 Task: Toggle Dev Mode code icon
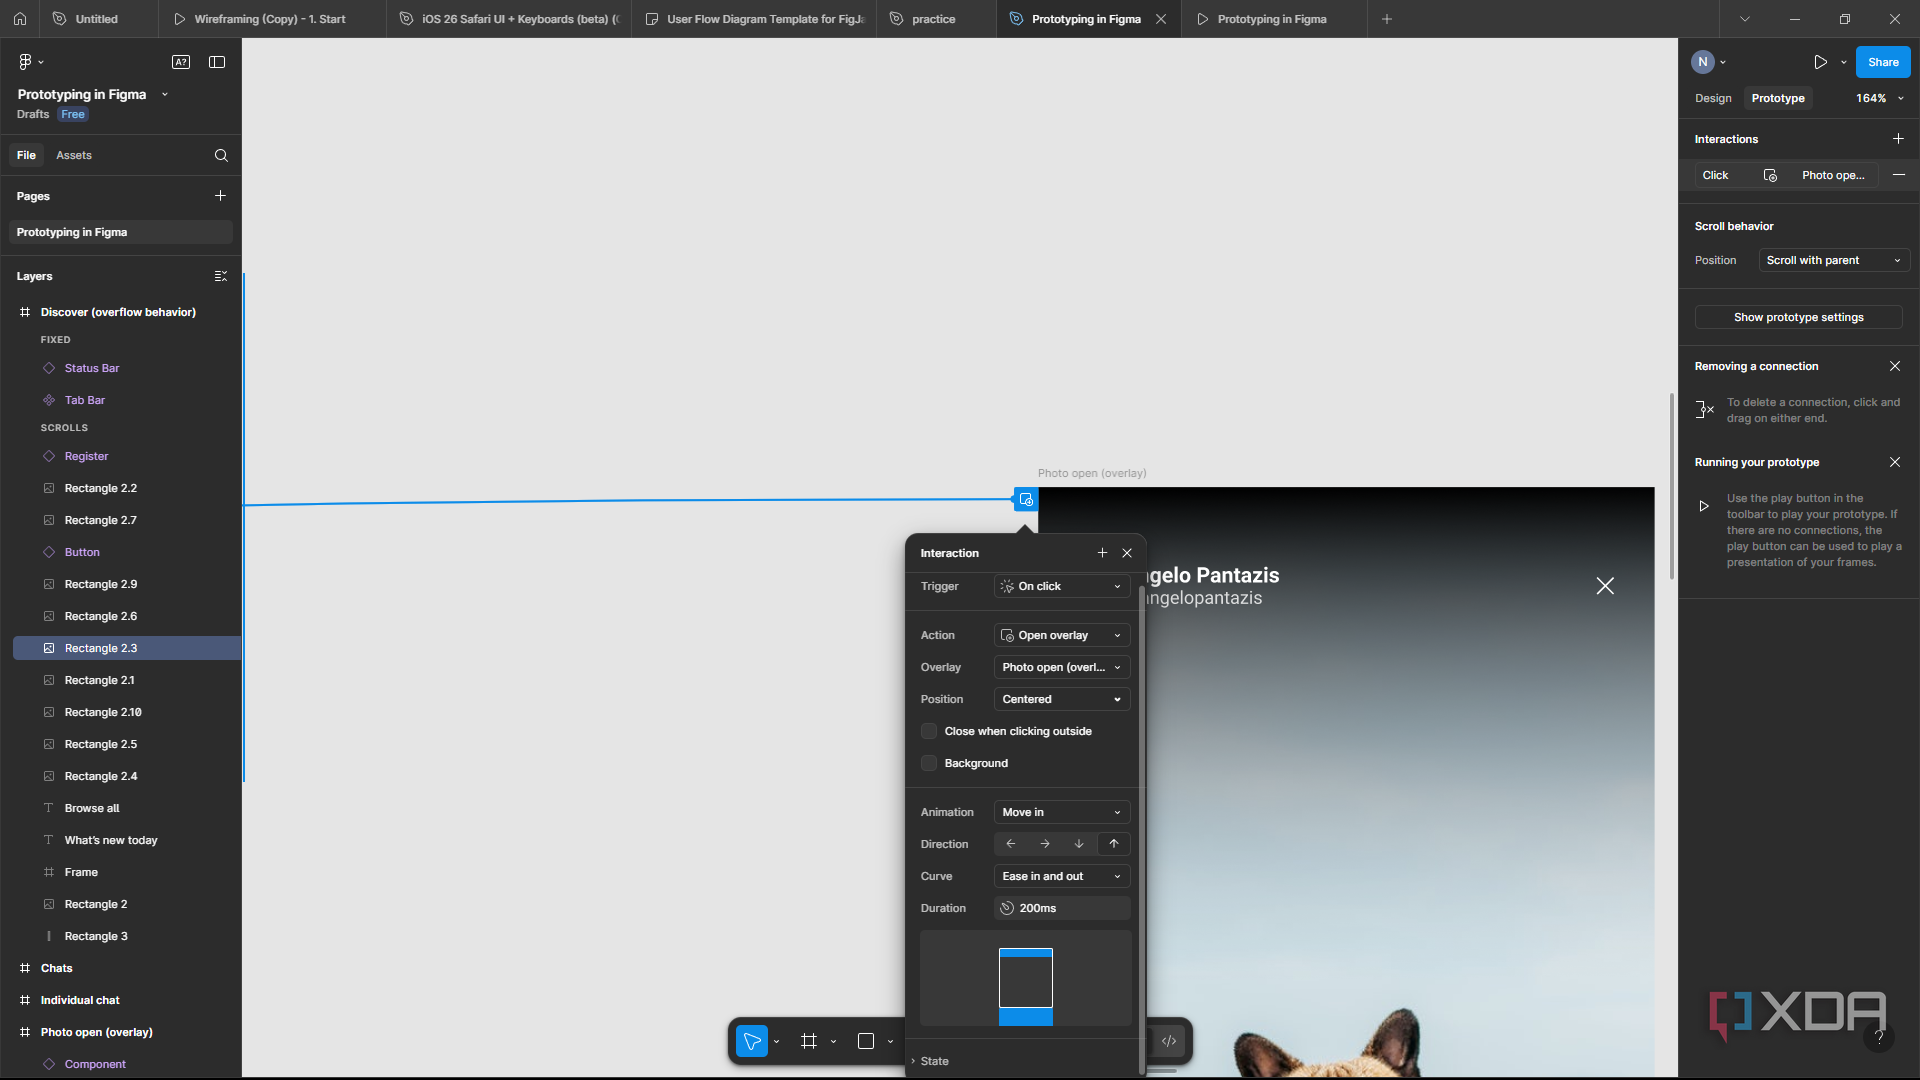(x=1169, y=1041)
